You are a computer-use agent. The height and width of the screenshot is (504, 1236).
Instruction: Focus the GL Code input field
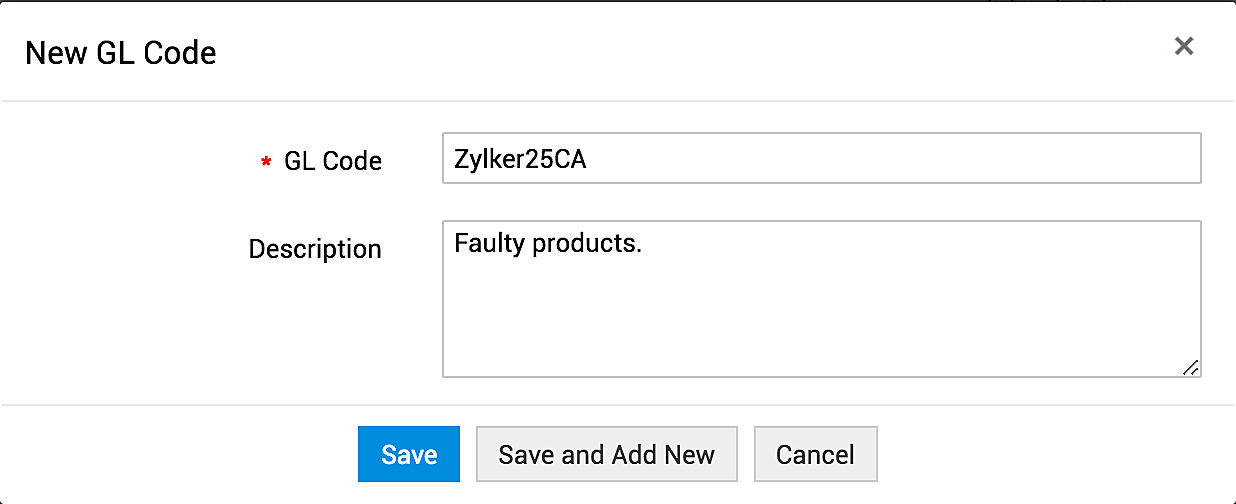click(820, 159)
